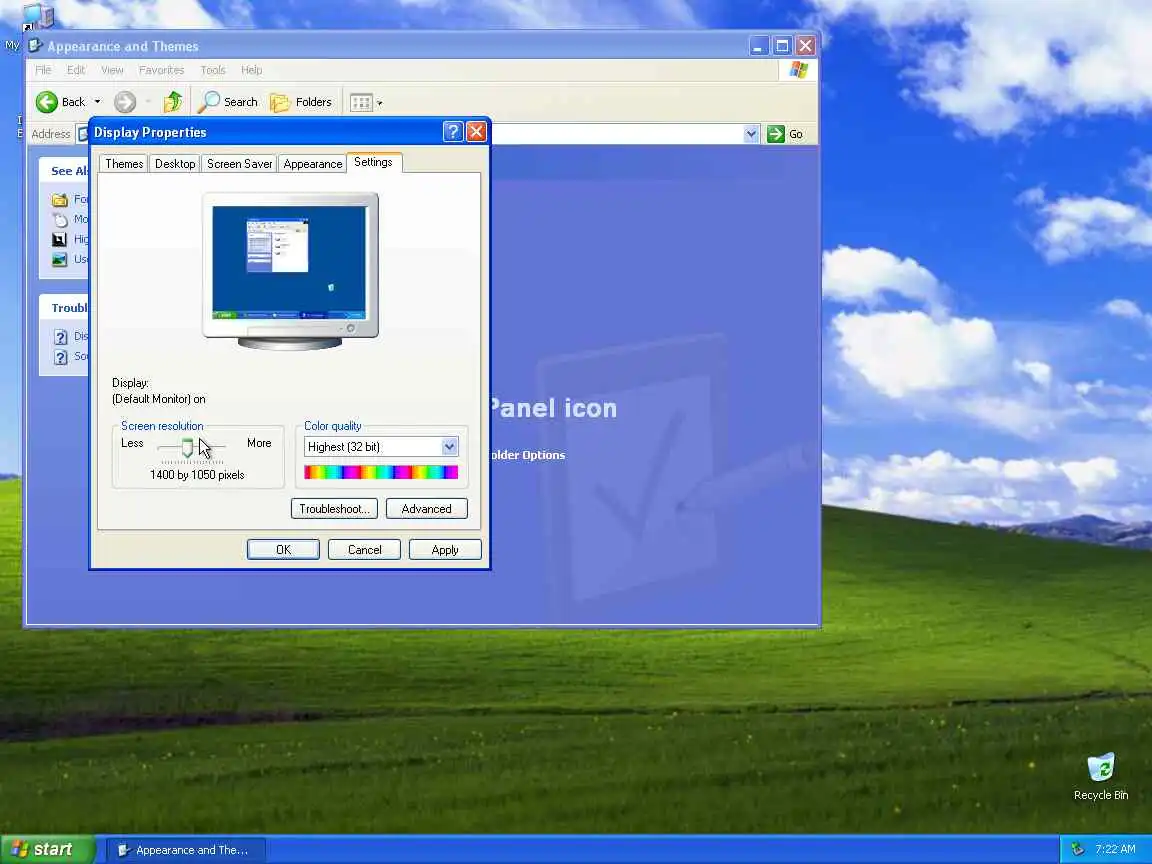Click the Display Properties help question button
Viewport: 1152px width, 864px height.
pyautogui.click(x=453, y=132)
